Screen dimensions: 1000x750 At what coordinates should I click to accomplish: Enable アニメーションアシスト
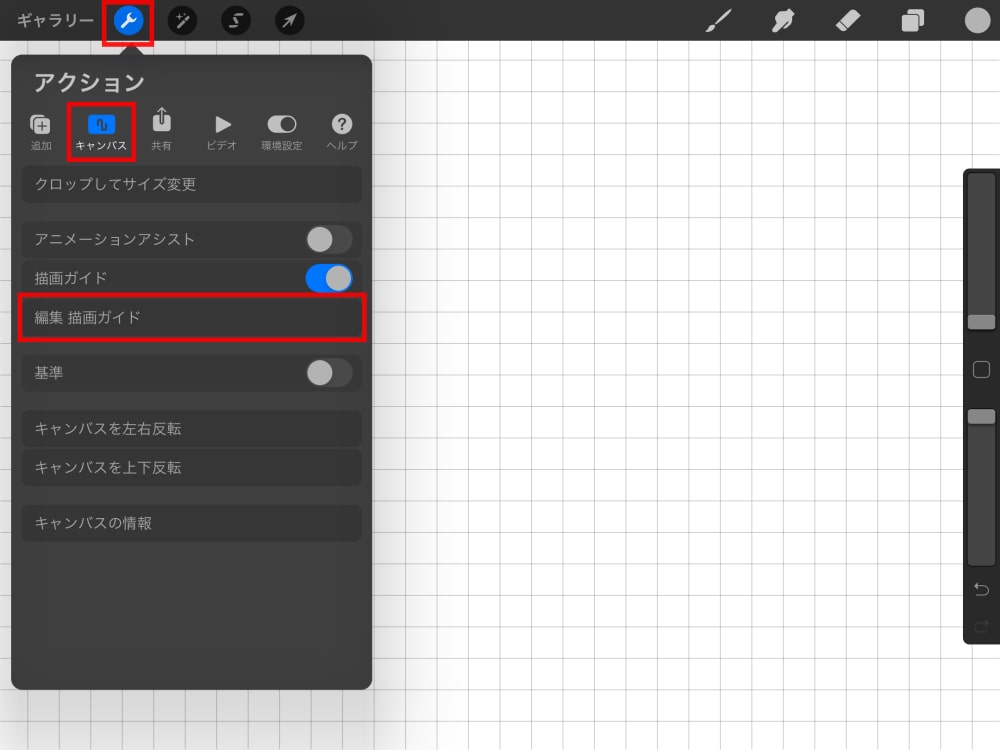tap(330, 239)
